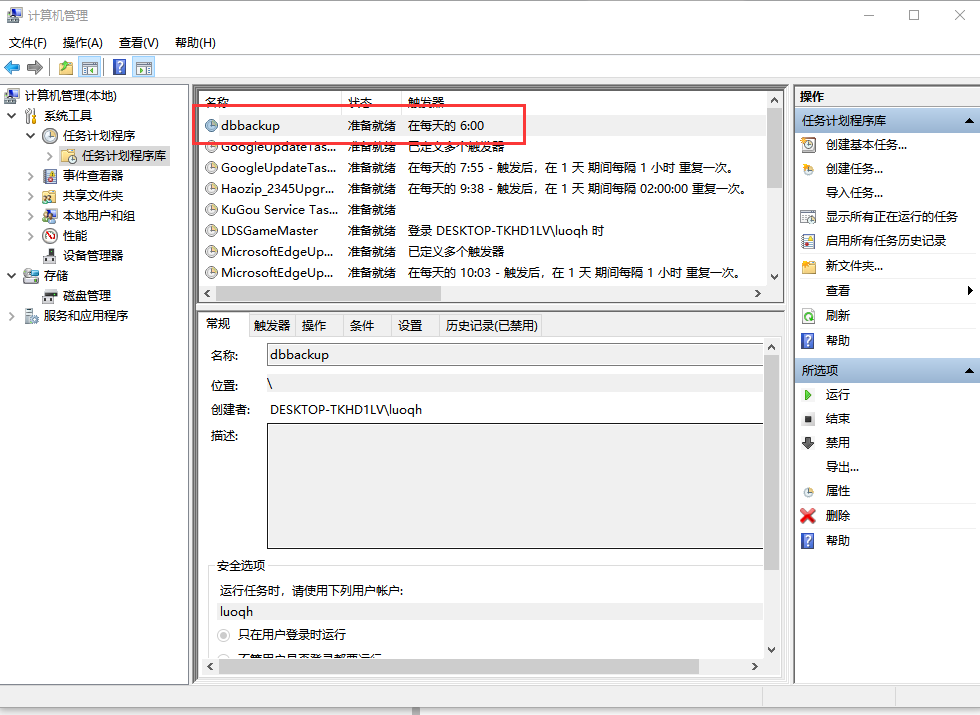Image resolution: width=980 pixels, height=715 pixels.
Task: Click the 设备管理器 tree icon
Action: [49, 256]
